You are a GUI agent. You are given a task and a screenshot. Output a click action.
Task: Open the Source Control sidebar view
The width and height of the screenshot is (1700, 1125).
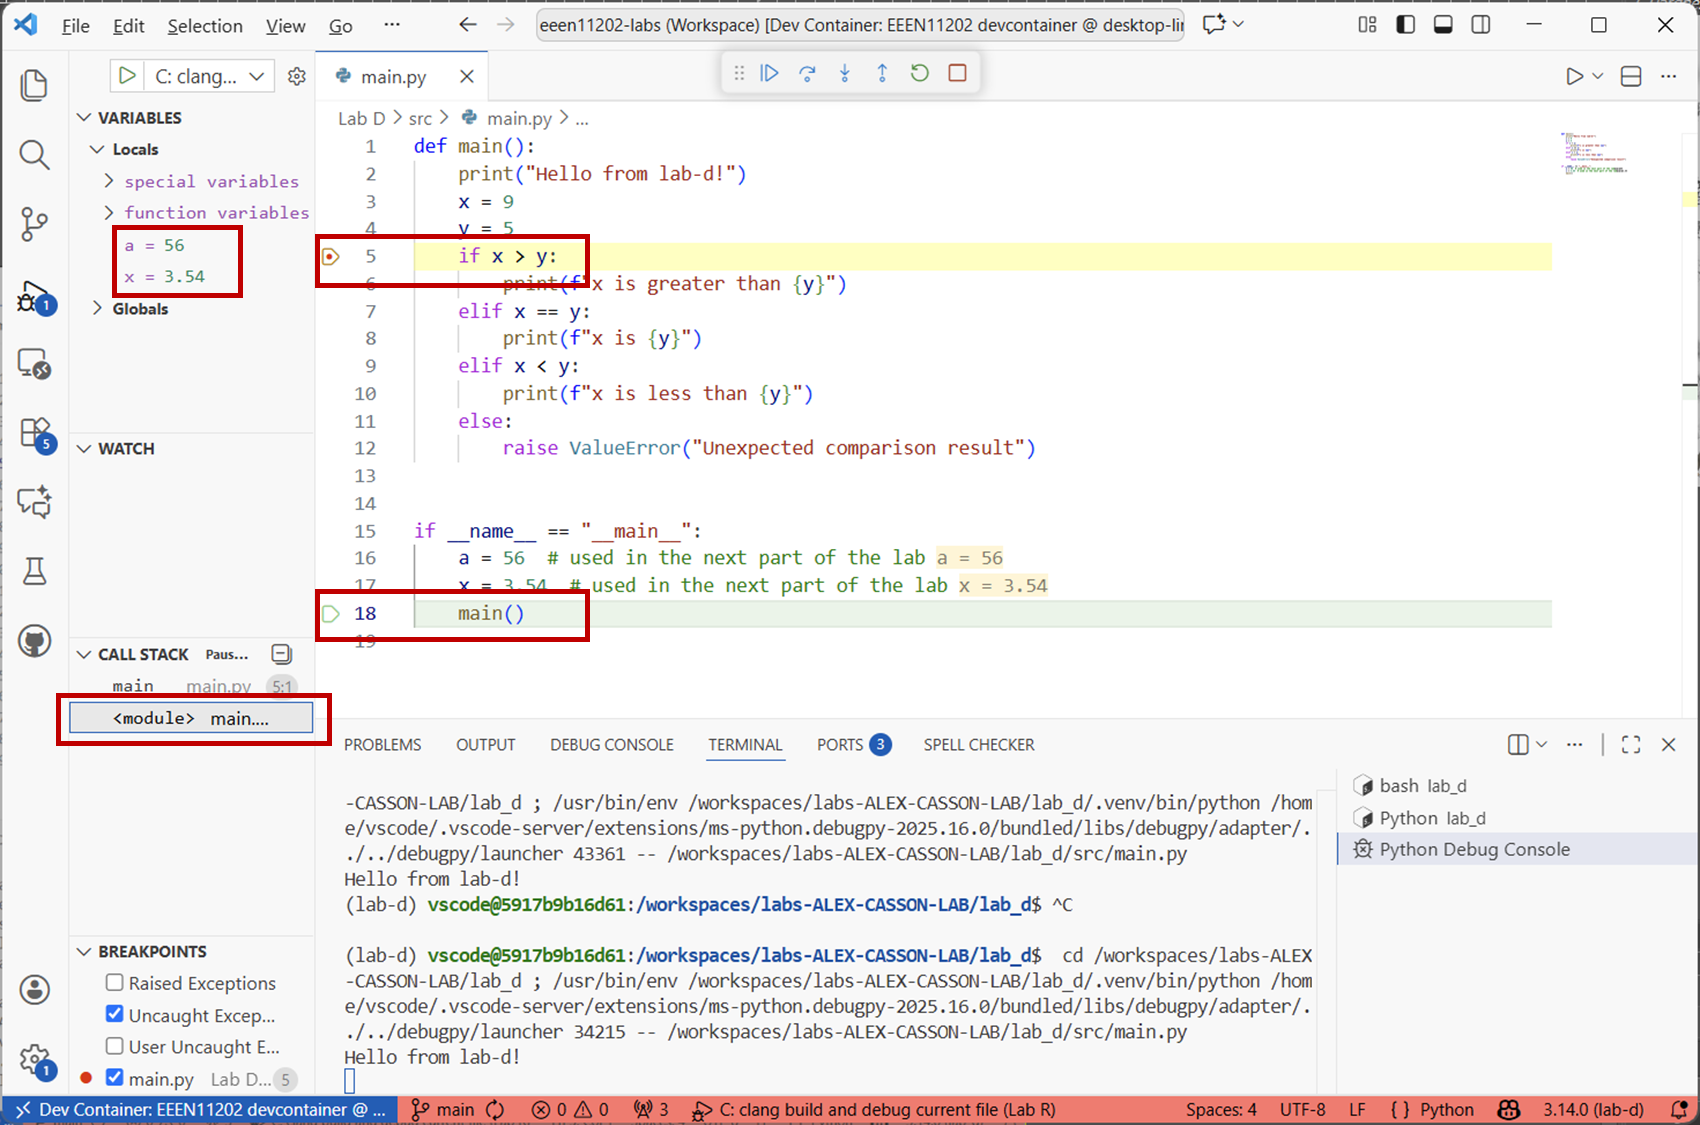point(34,223)
